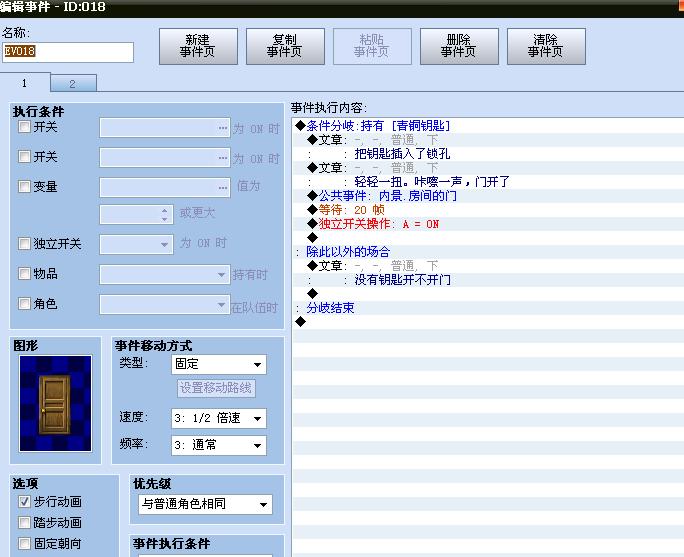Screen dimensions: 684x557
Task: Open the 速度 dropdown showing 1/2 倍速
Action: click(x=219, y=418)
